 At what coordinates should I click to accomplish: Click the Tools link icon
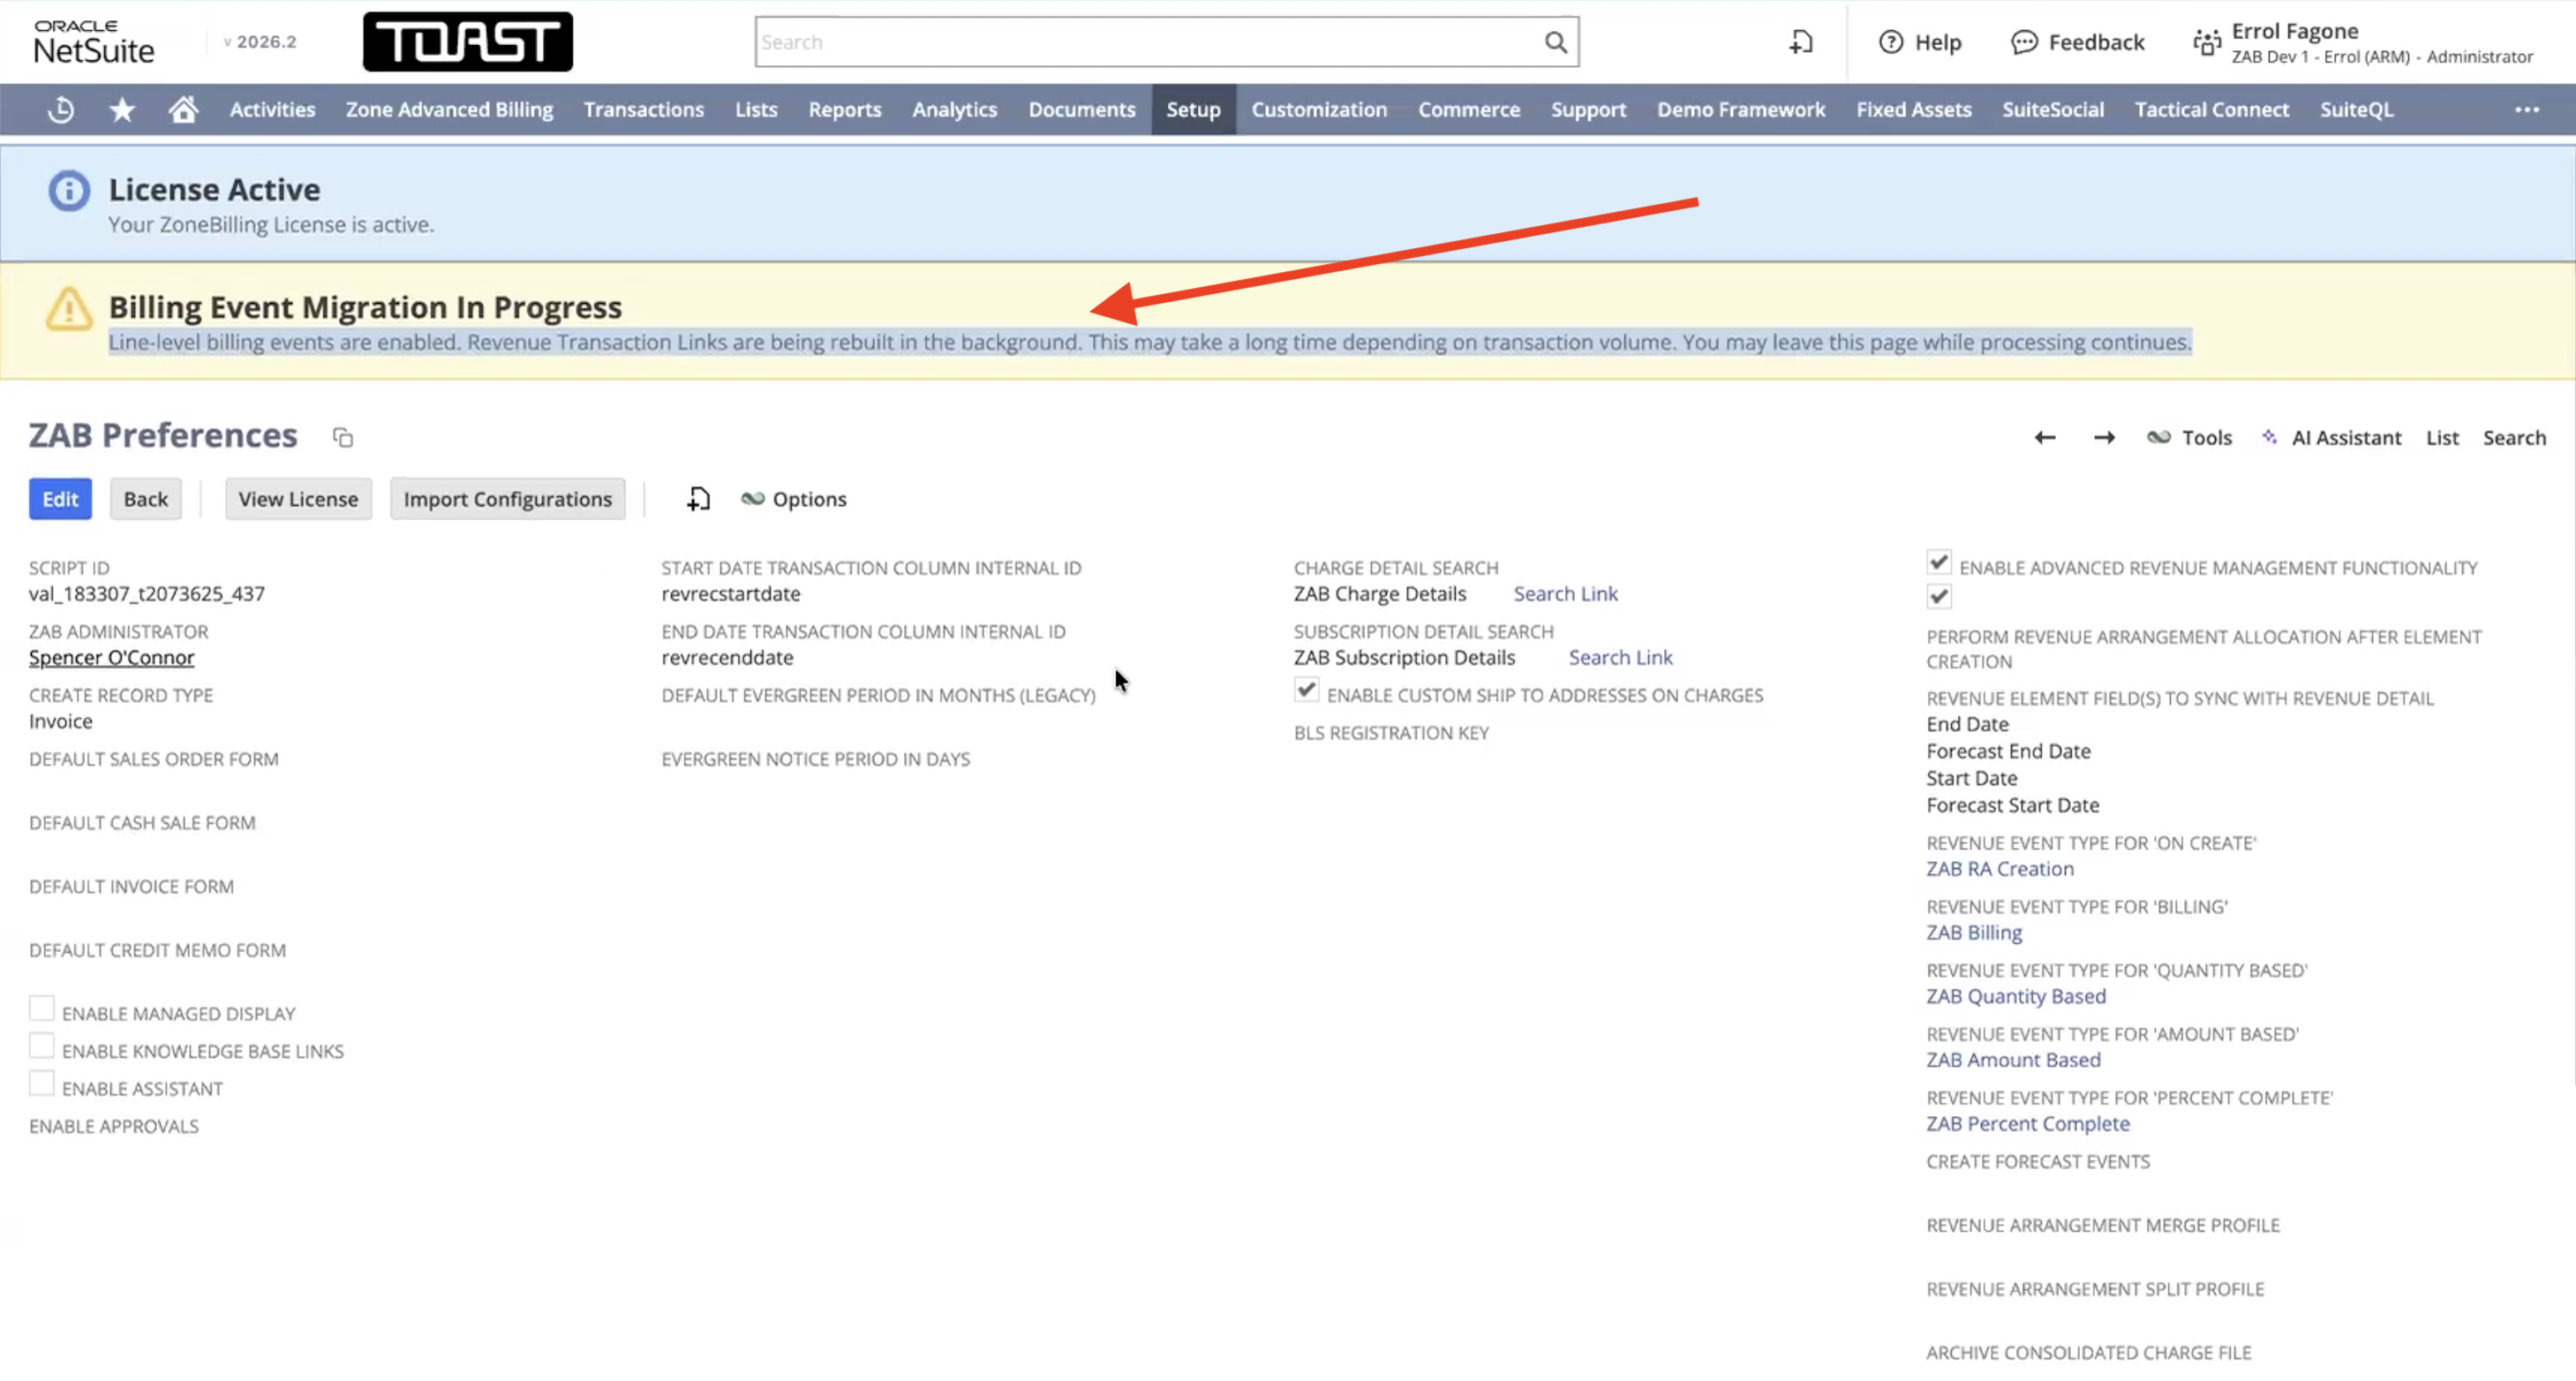point(2159,437)
